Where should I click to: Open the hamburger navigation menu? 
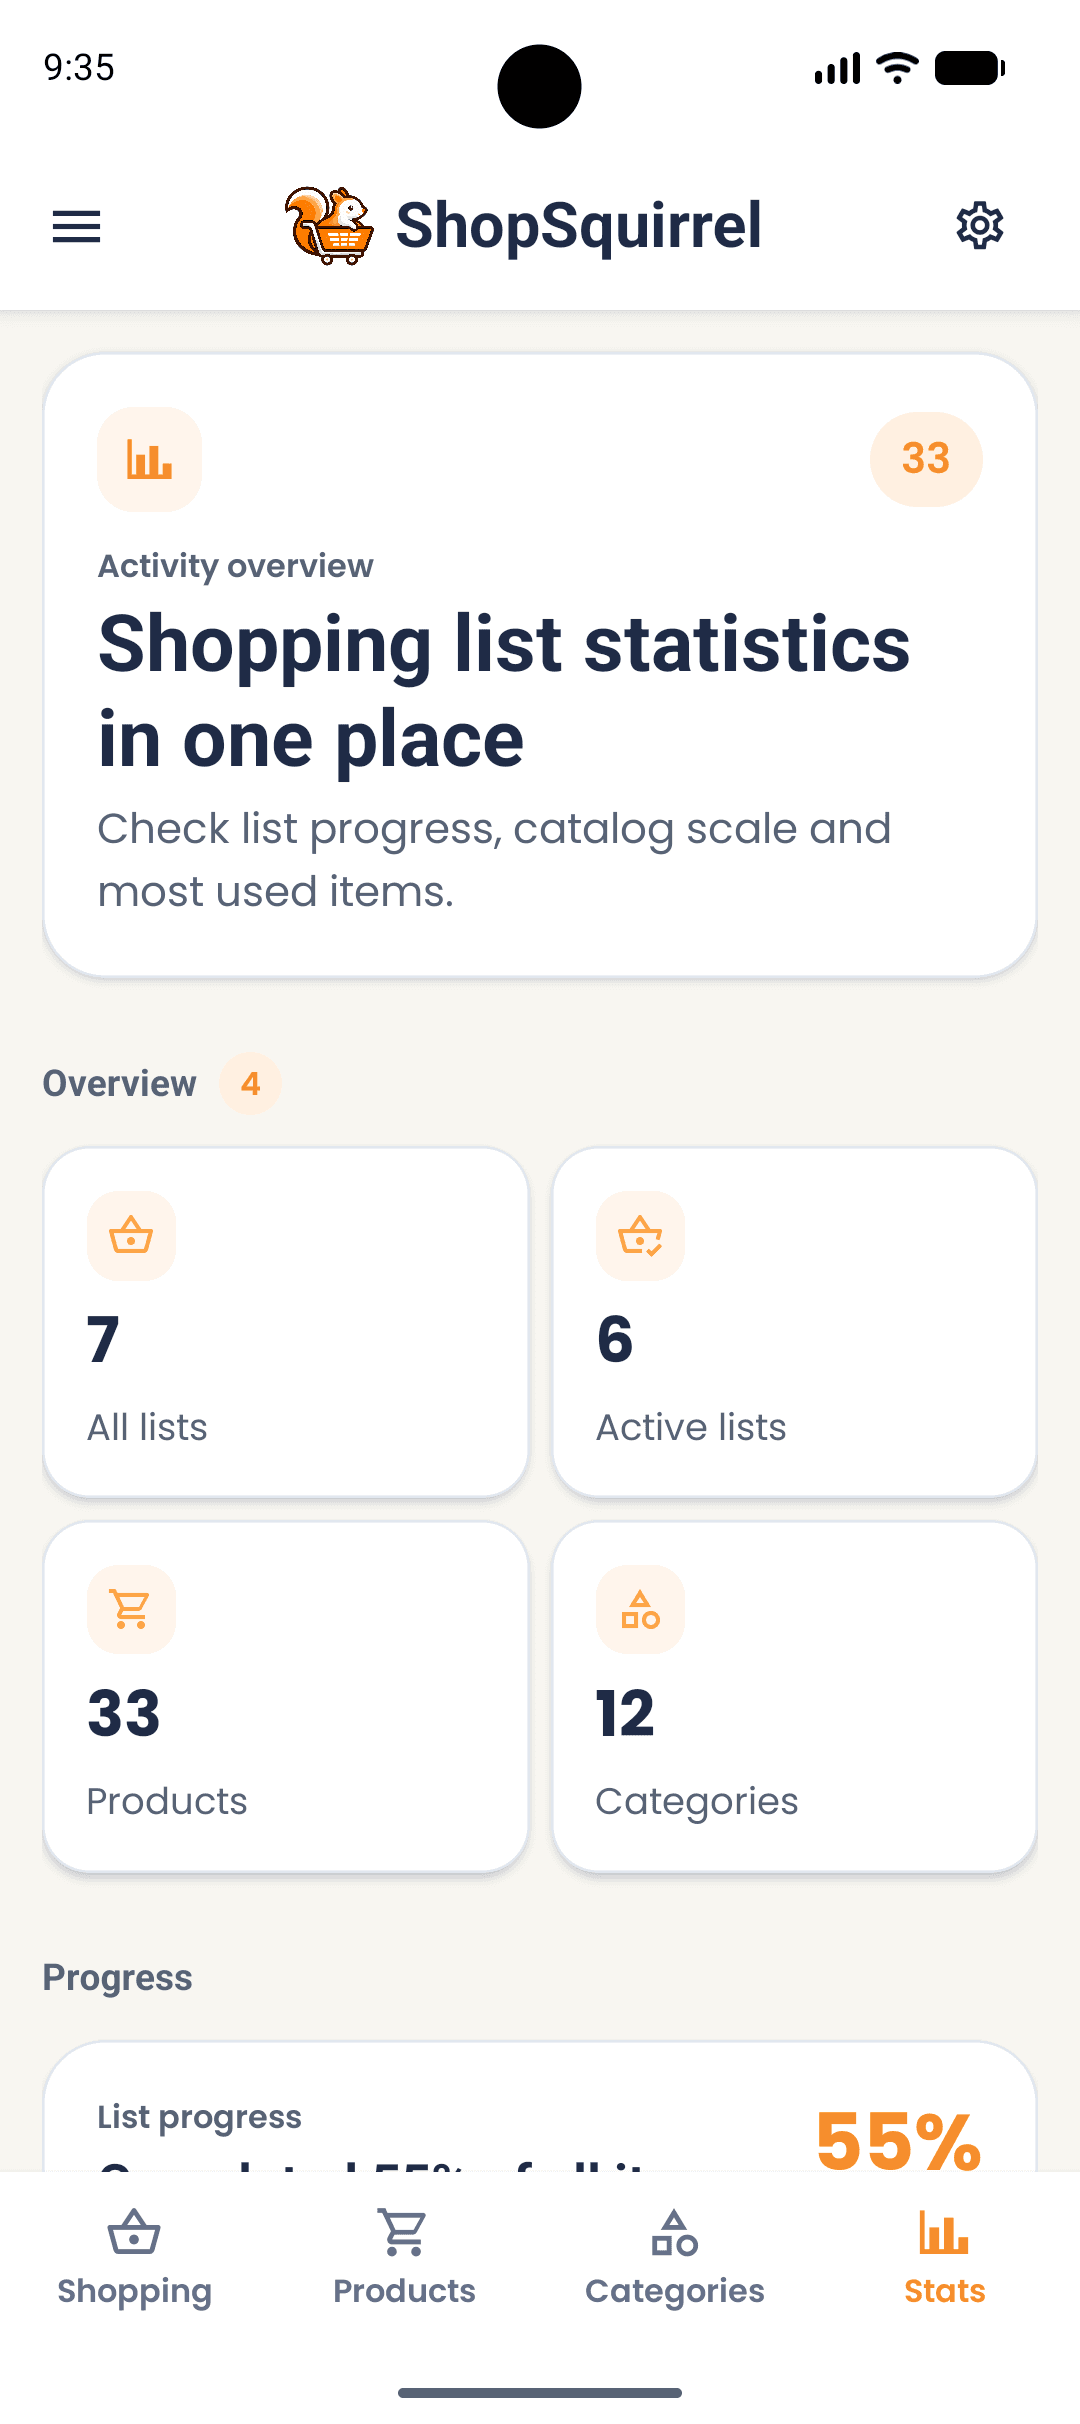(x=76, y=227)
